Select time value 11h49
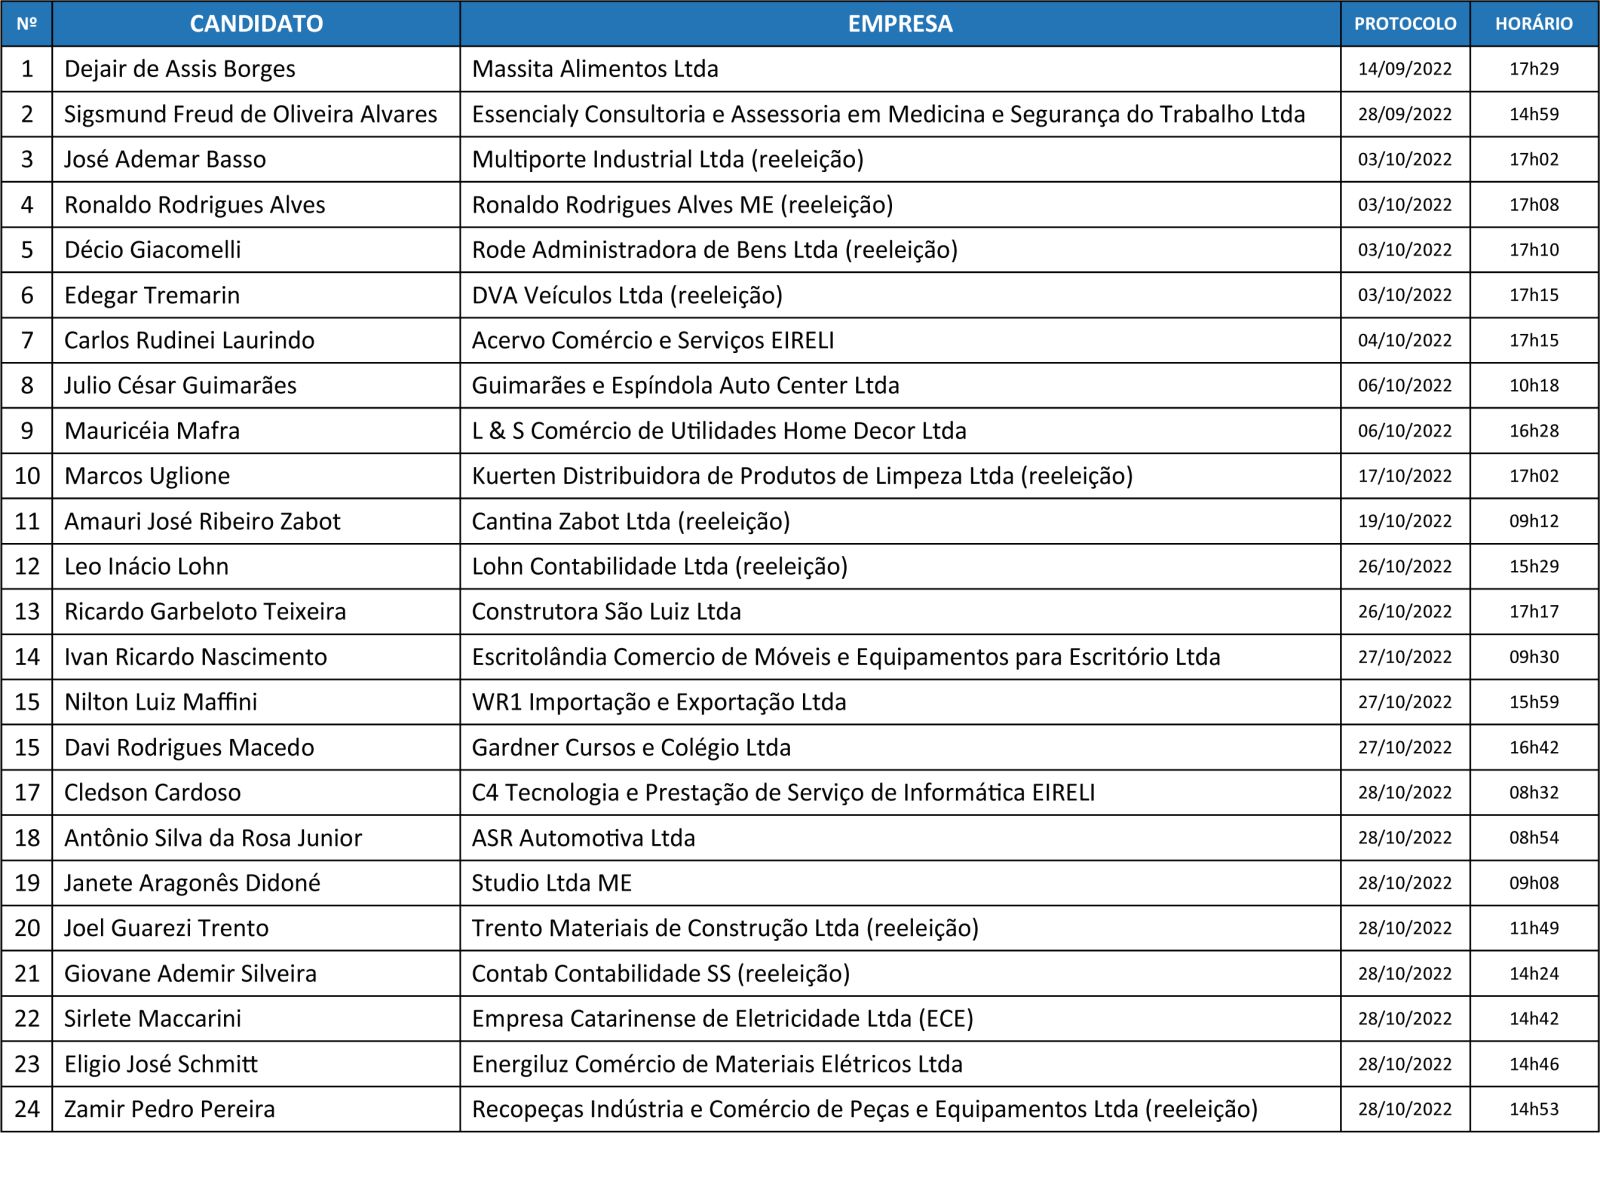 point(1534,928)
